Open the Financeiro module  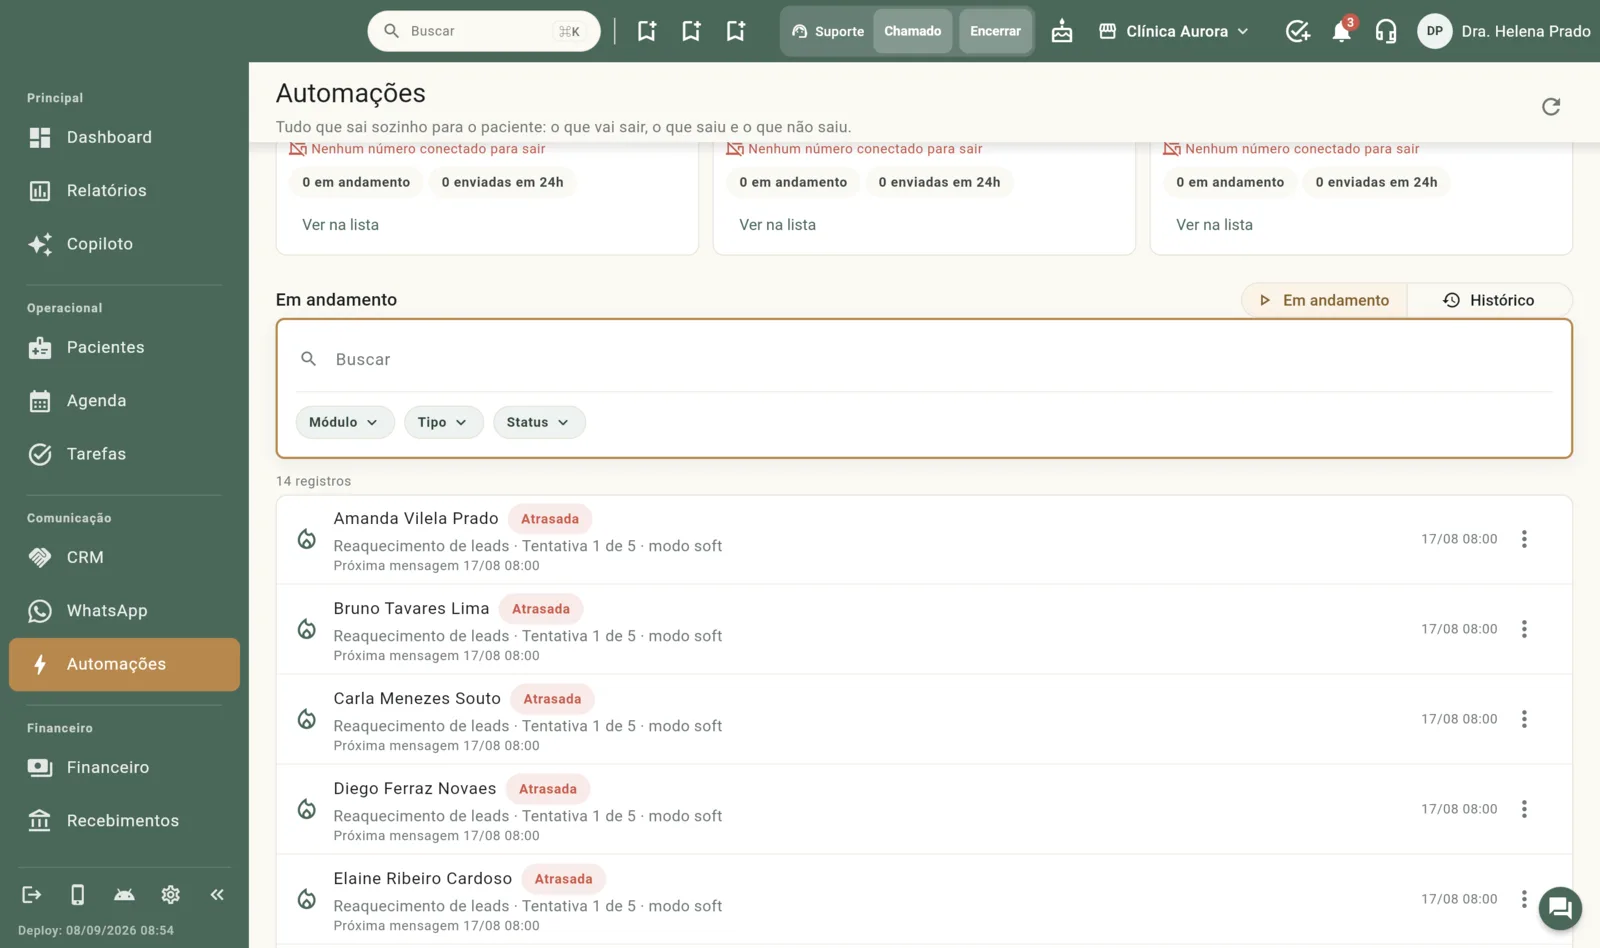[124, 767]
